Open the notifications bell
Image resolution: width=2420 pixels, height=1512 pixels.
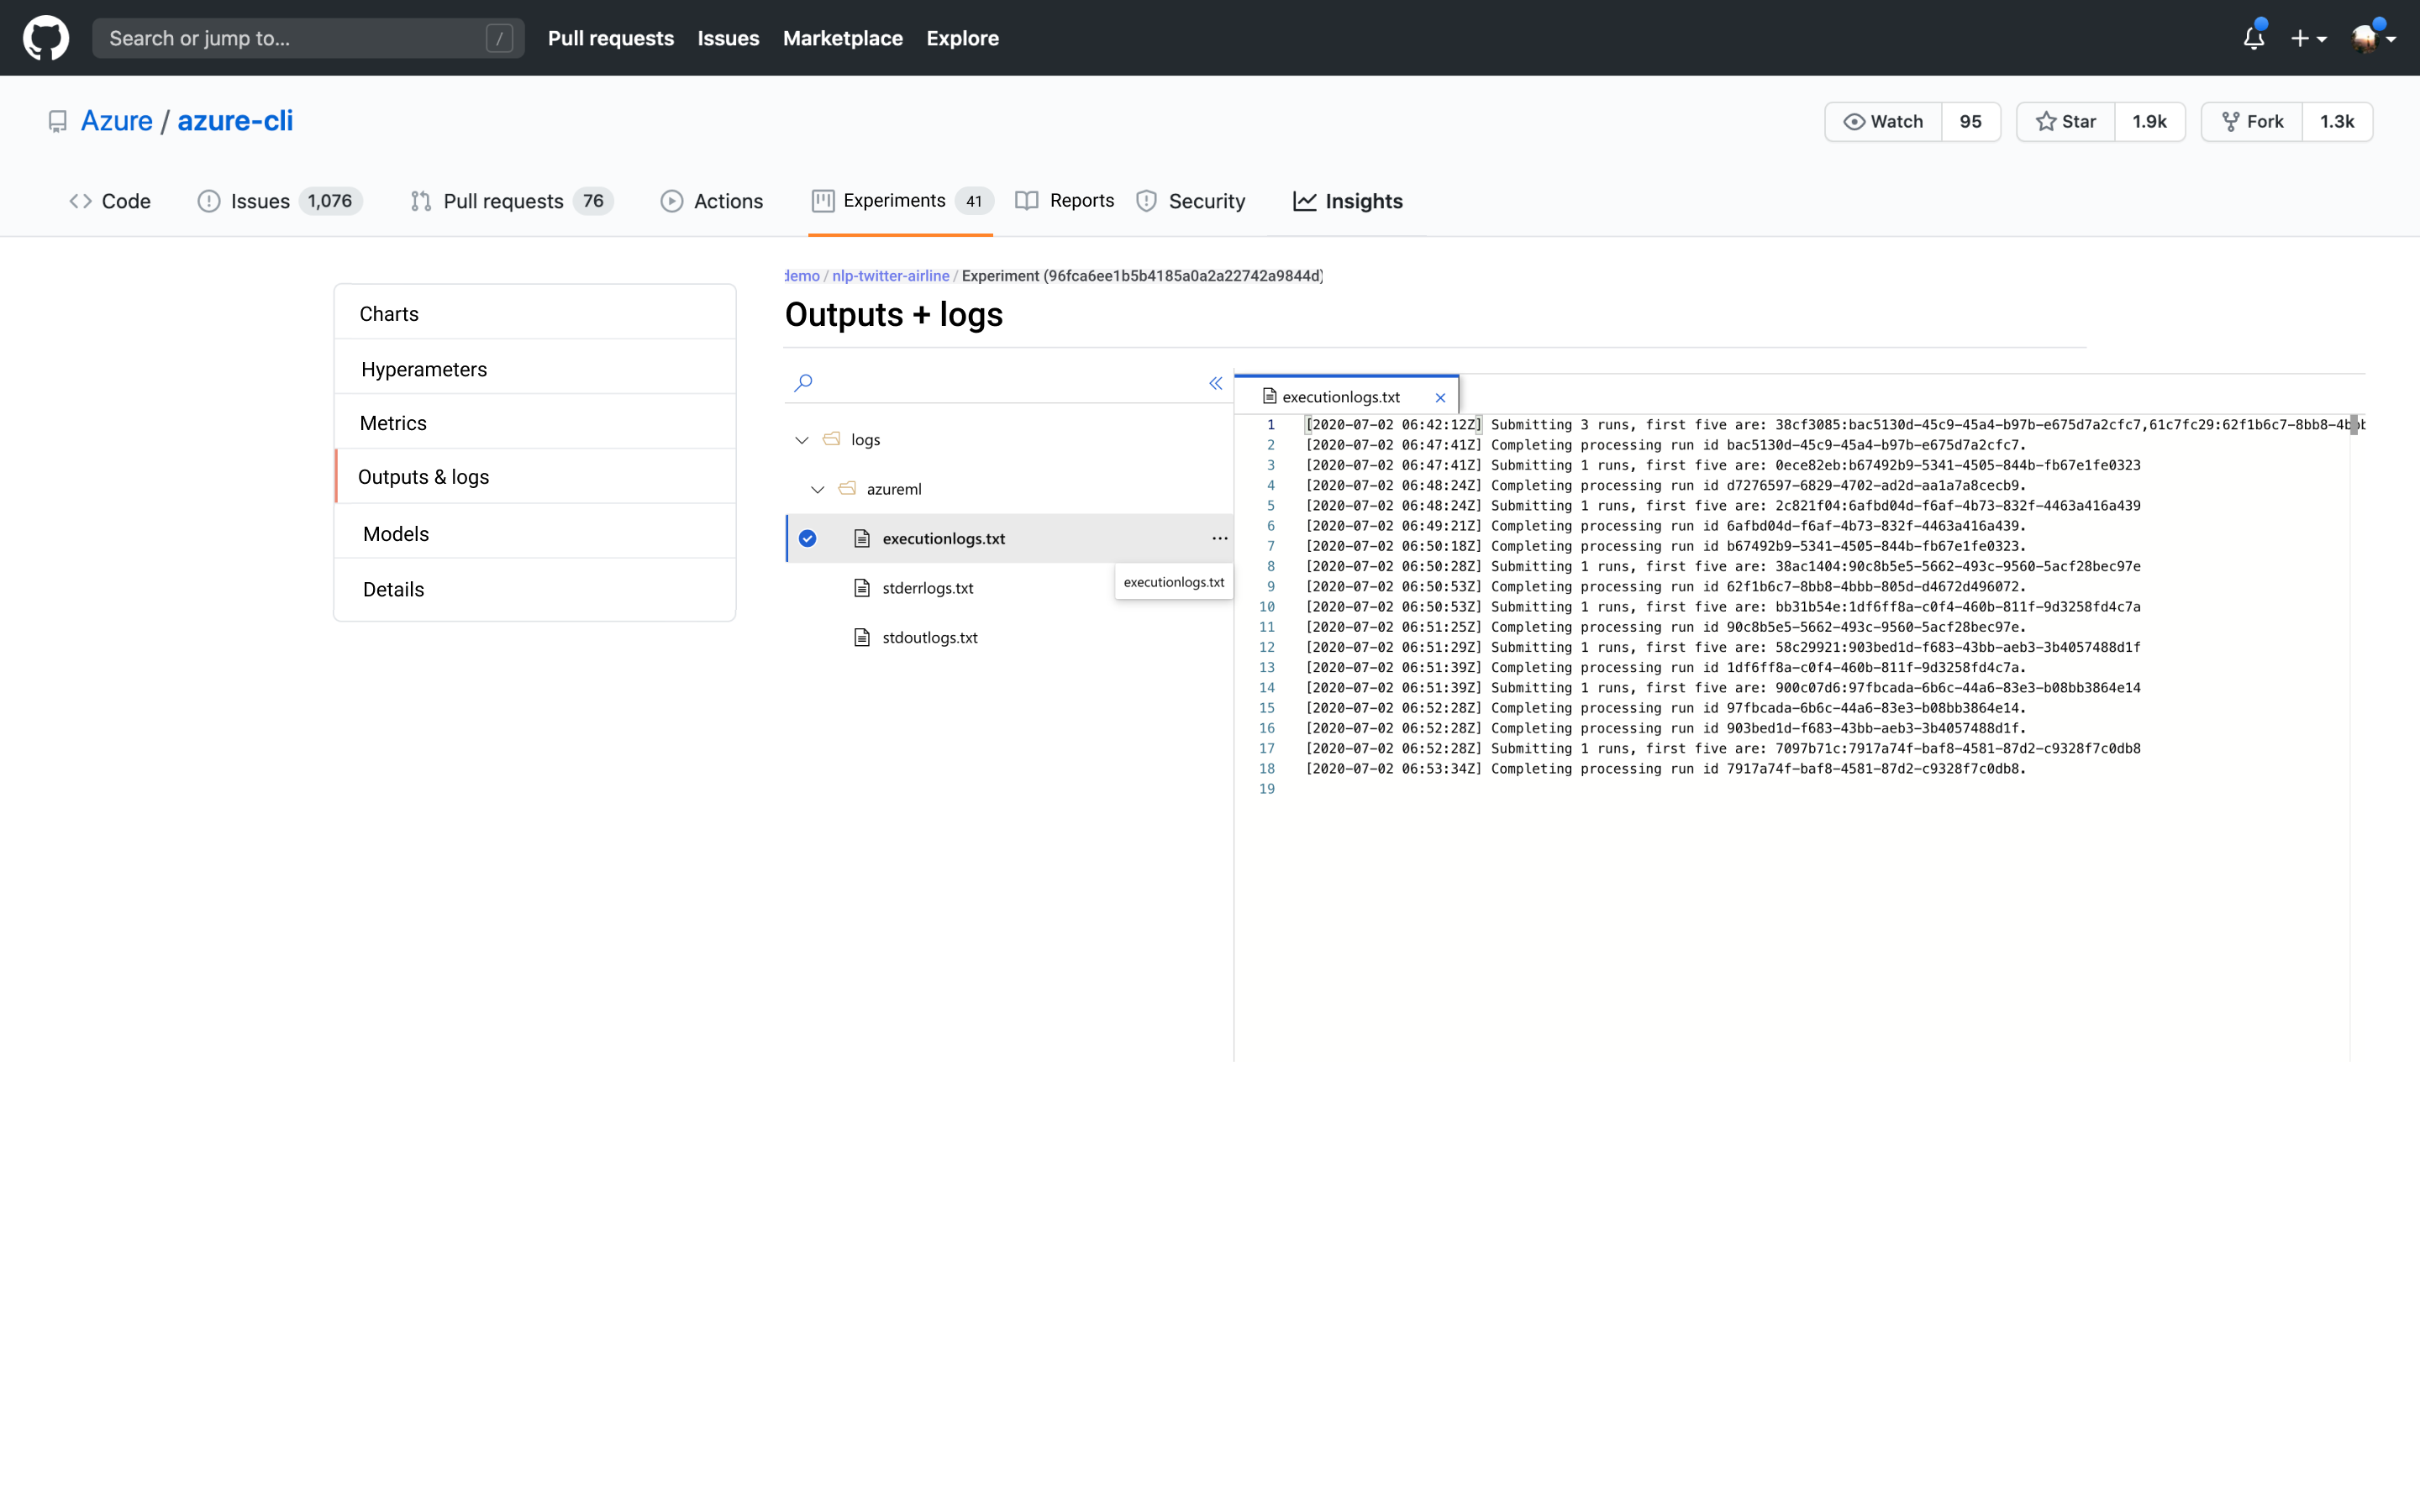(x=2253, y=38)
